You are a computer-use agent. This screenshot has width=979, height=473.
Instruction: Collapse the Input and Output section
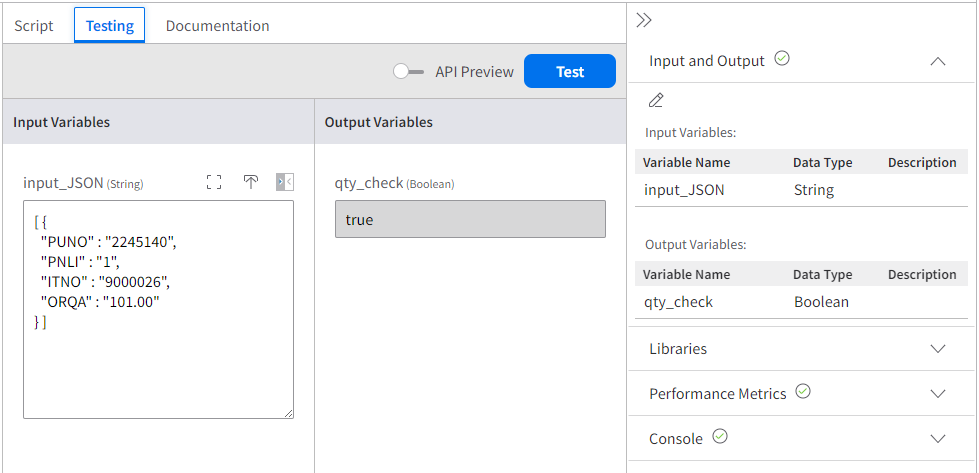[938, 61]
